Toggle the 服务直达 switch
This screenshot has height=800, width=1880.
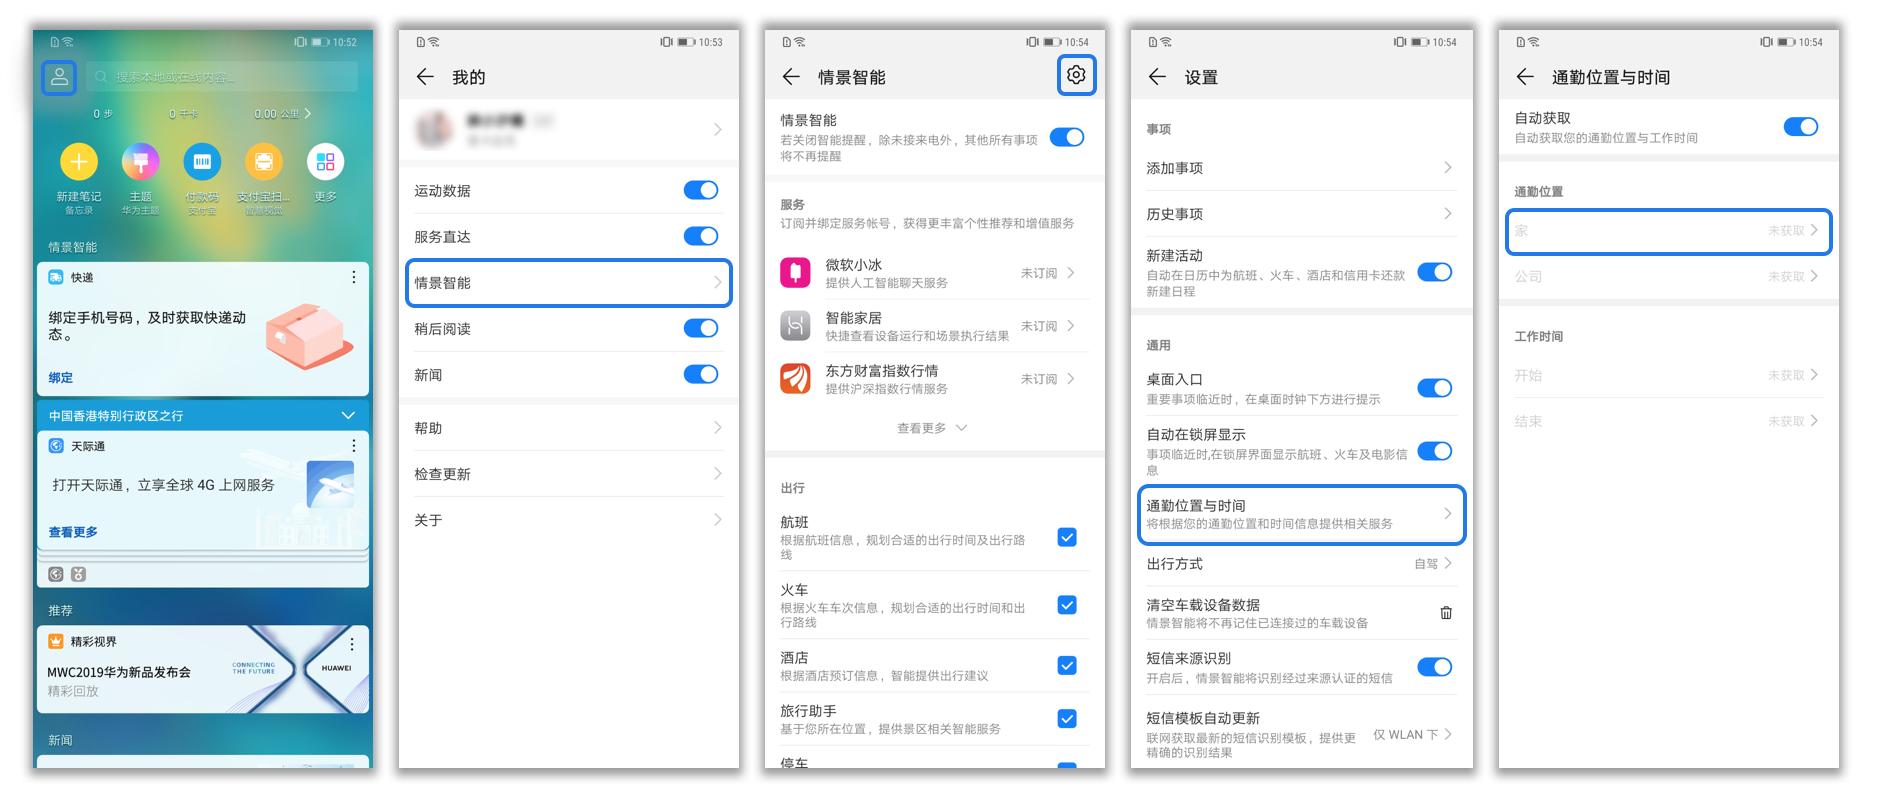(701, 236)
